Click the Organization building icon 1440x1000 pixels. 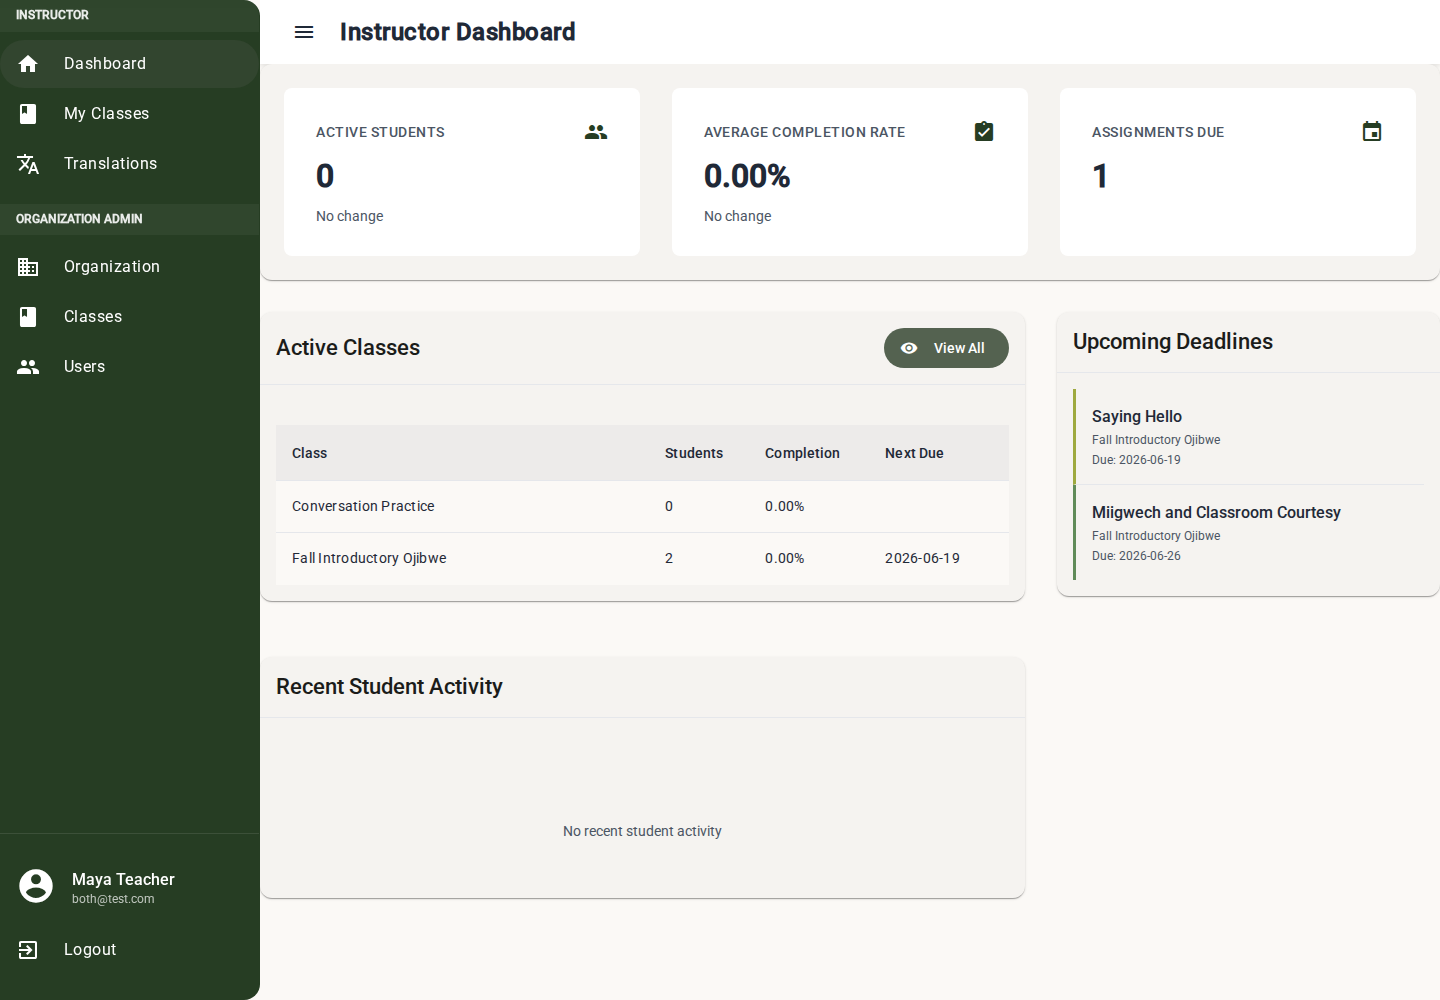(x=28, y=267)
